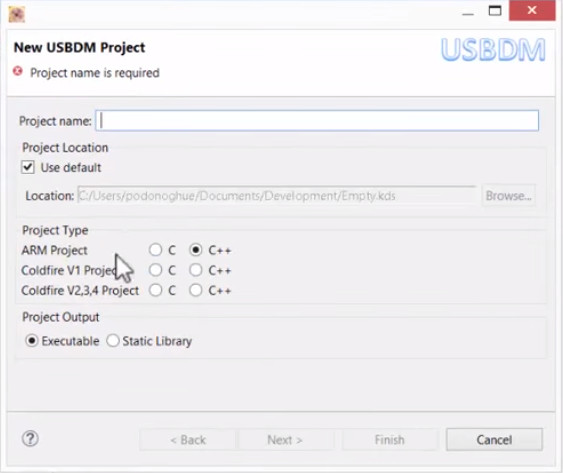Click the application icon in title bar
The height and width of the screenshot is (473, 563).
pyautogui.click(x=17, y=14)
